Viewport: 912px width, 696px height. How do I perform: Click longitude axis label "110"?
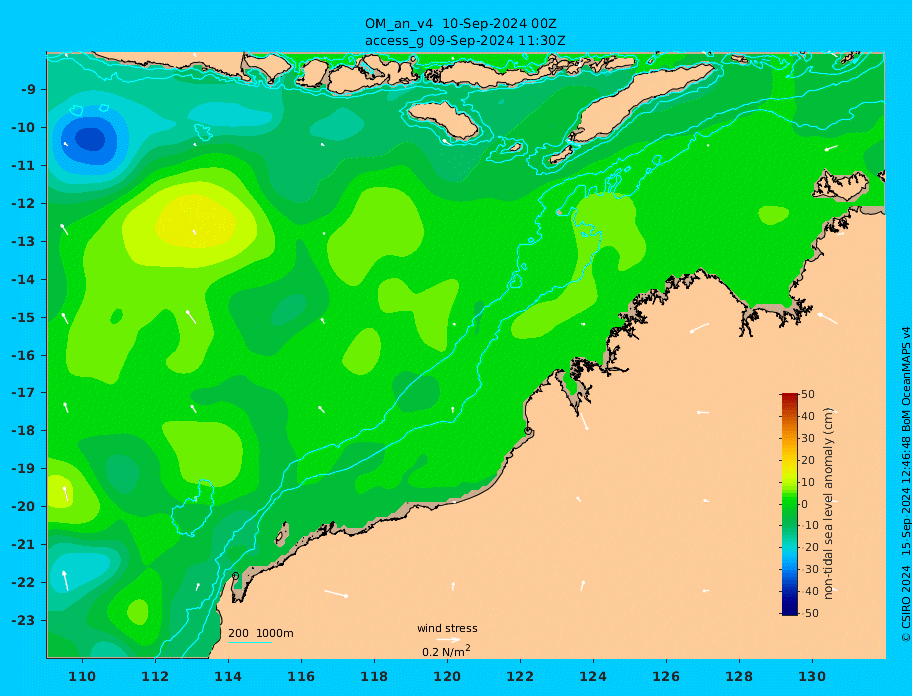click(83, 676)
